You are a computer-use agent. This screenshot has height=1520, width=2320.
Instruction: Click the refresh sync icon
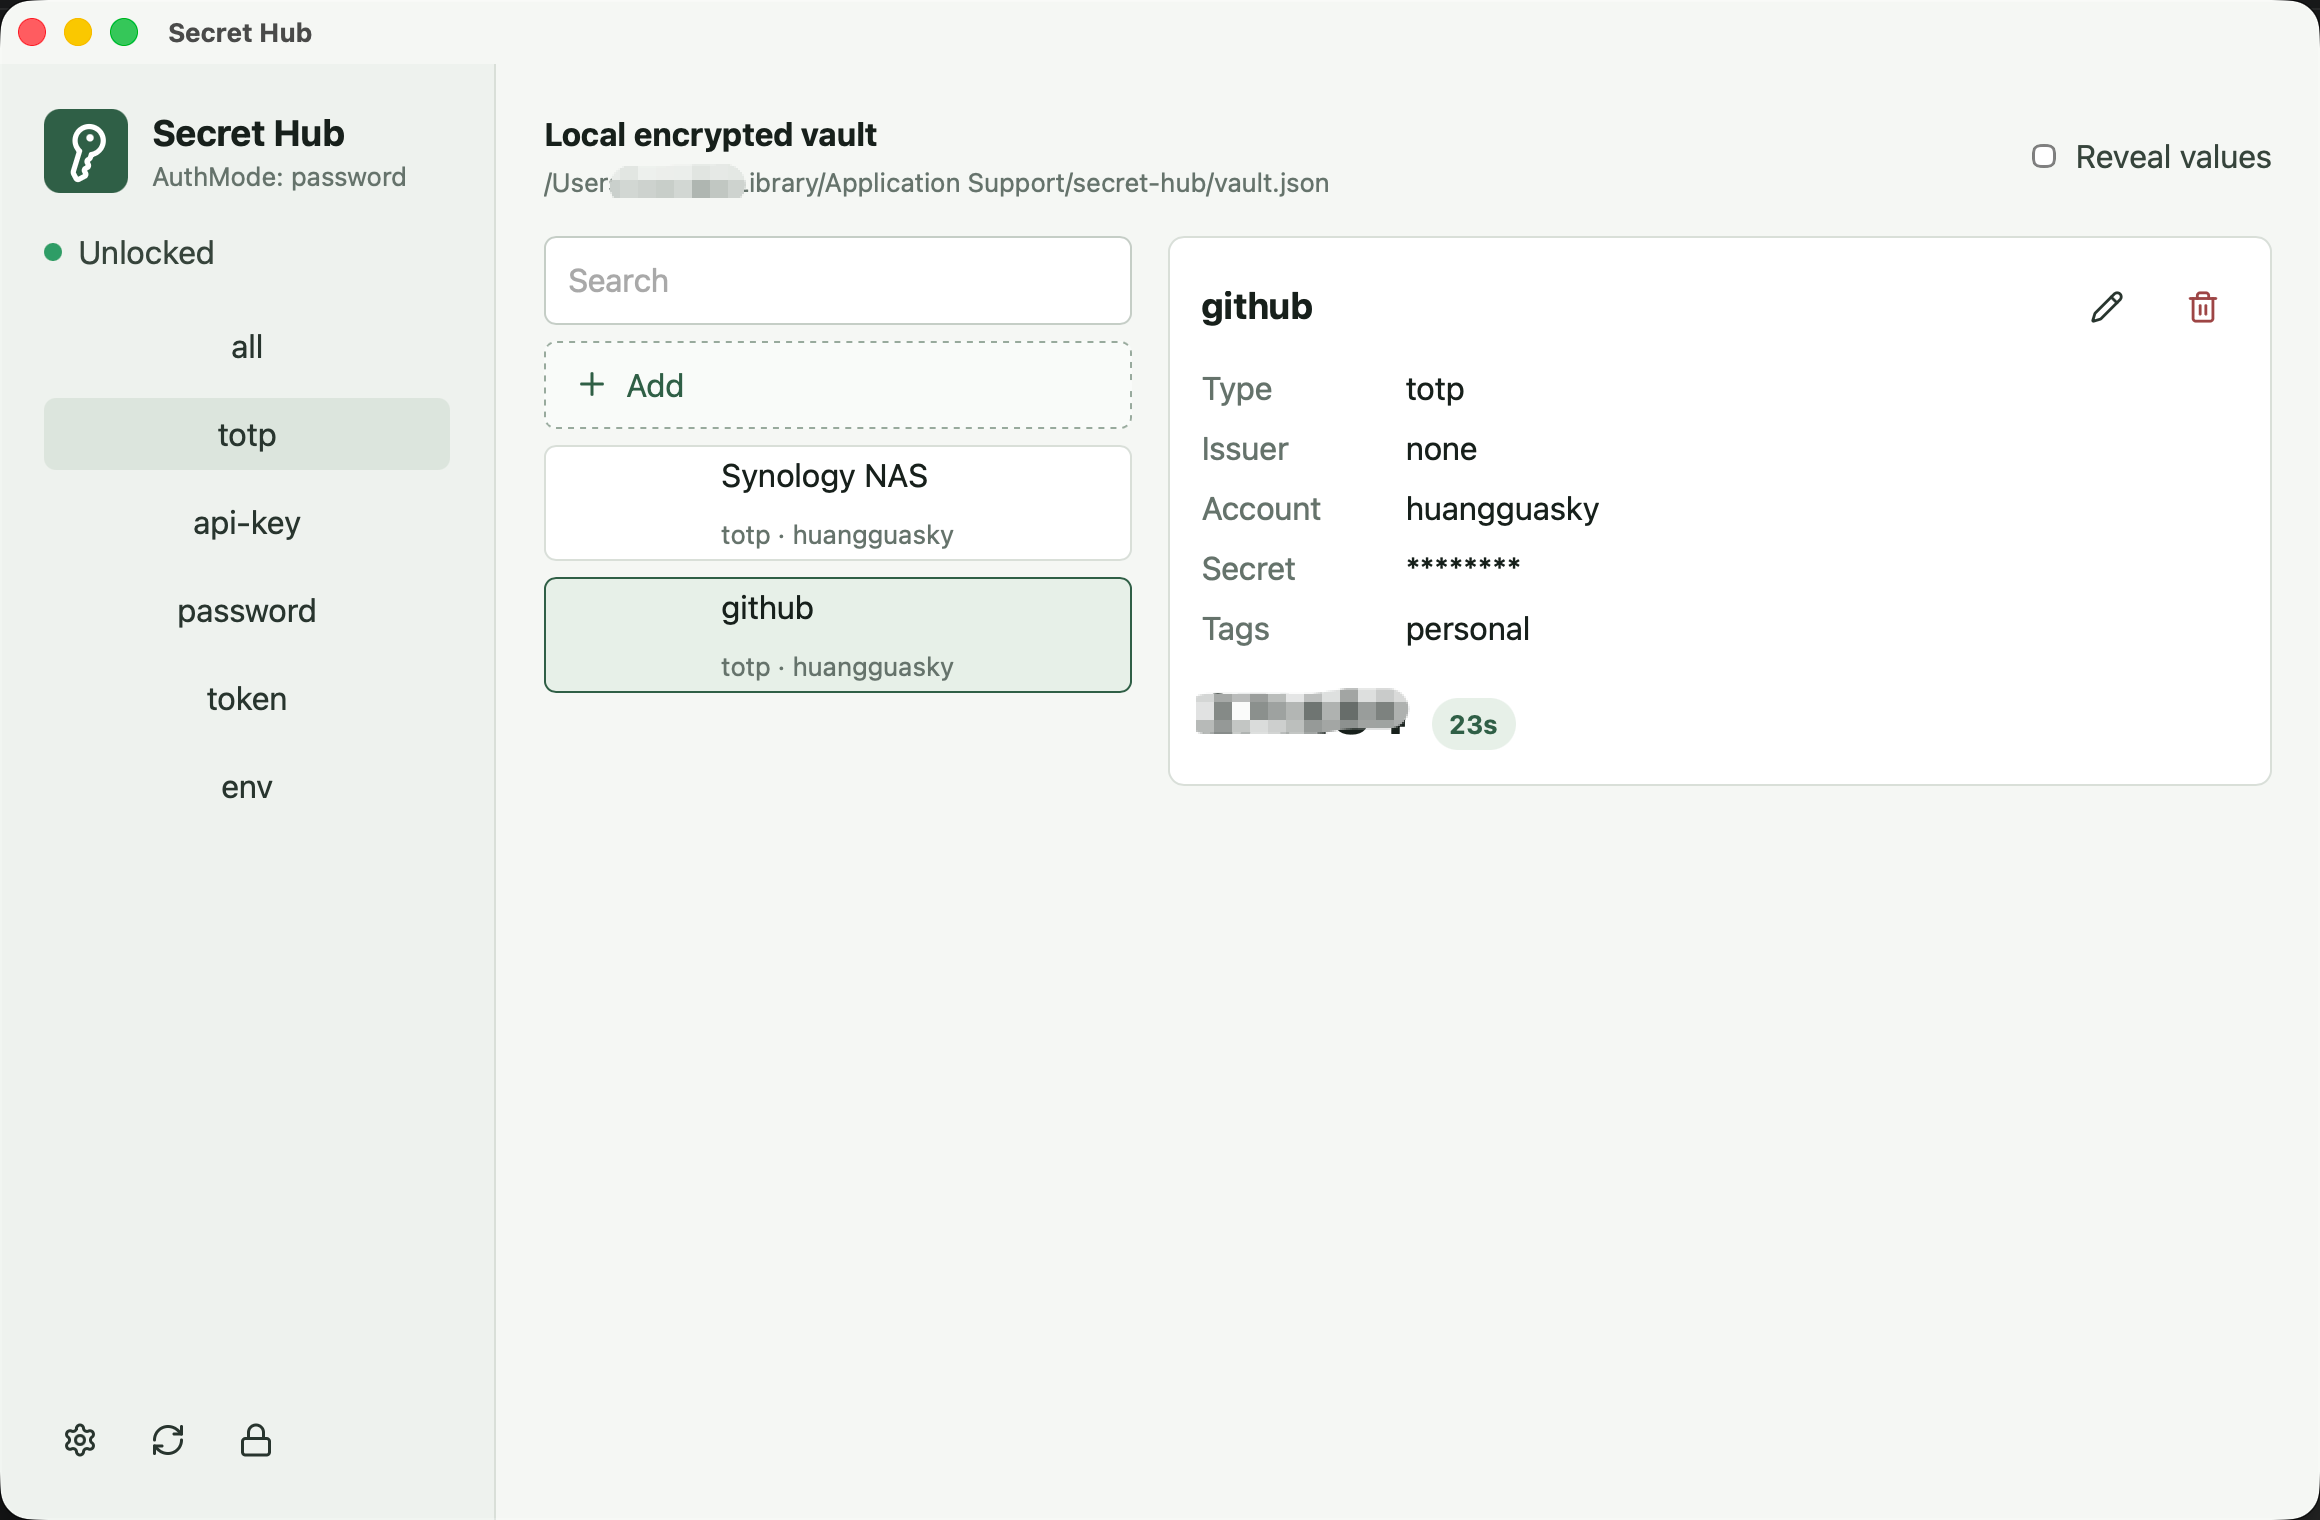click(168, 1440)
